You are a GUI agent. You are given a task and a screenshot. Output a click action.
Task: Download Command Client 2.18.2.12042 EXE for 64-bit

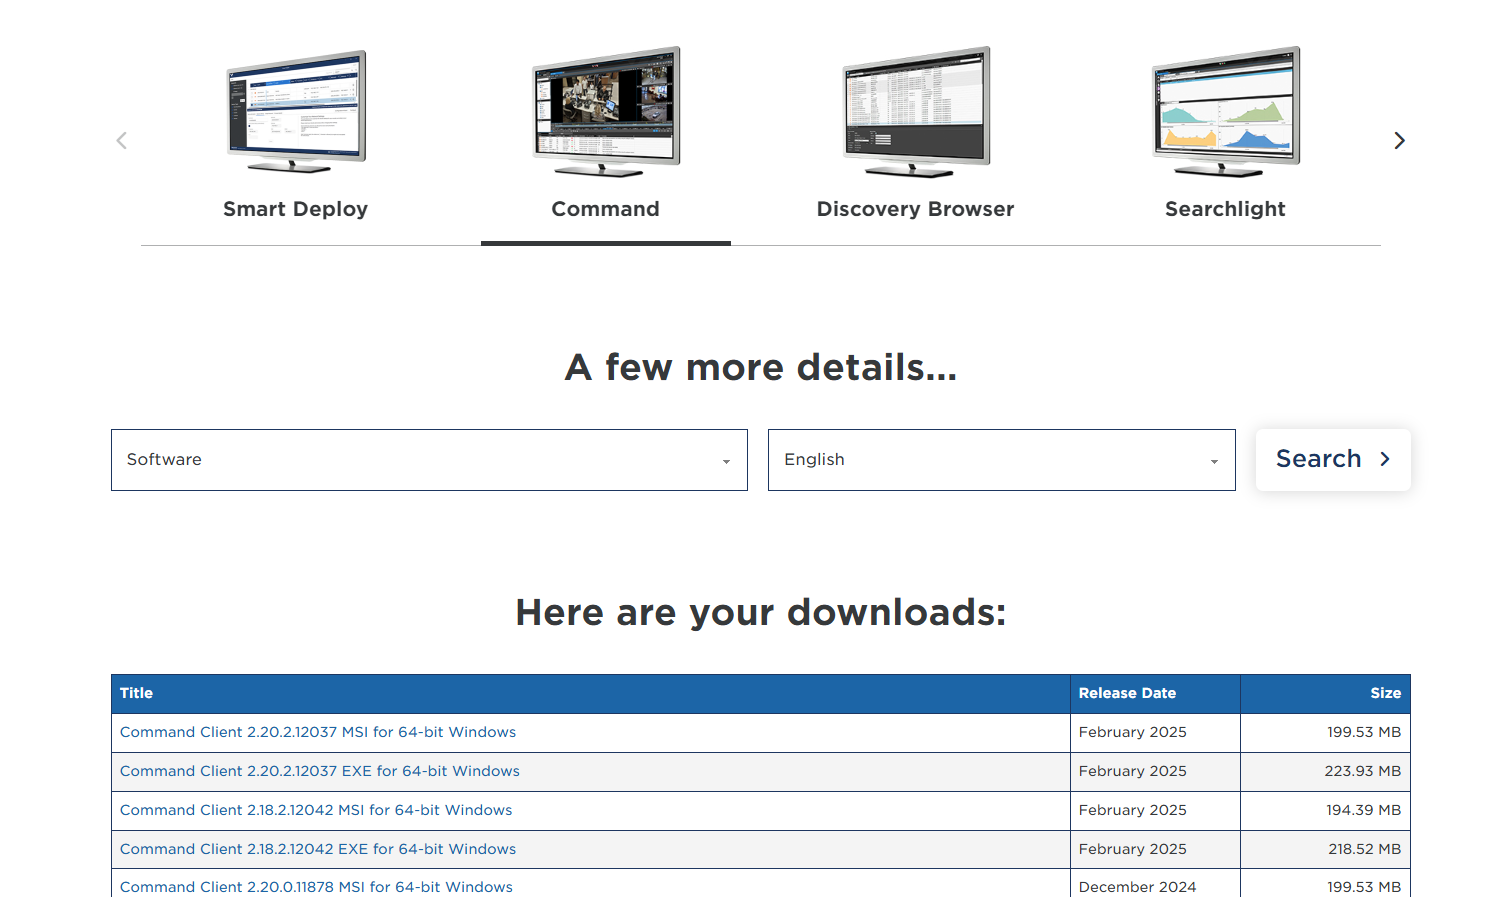click(318, 849)
